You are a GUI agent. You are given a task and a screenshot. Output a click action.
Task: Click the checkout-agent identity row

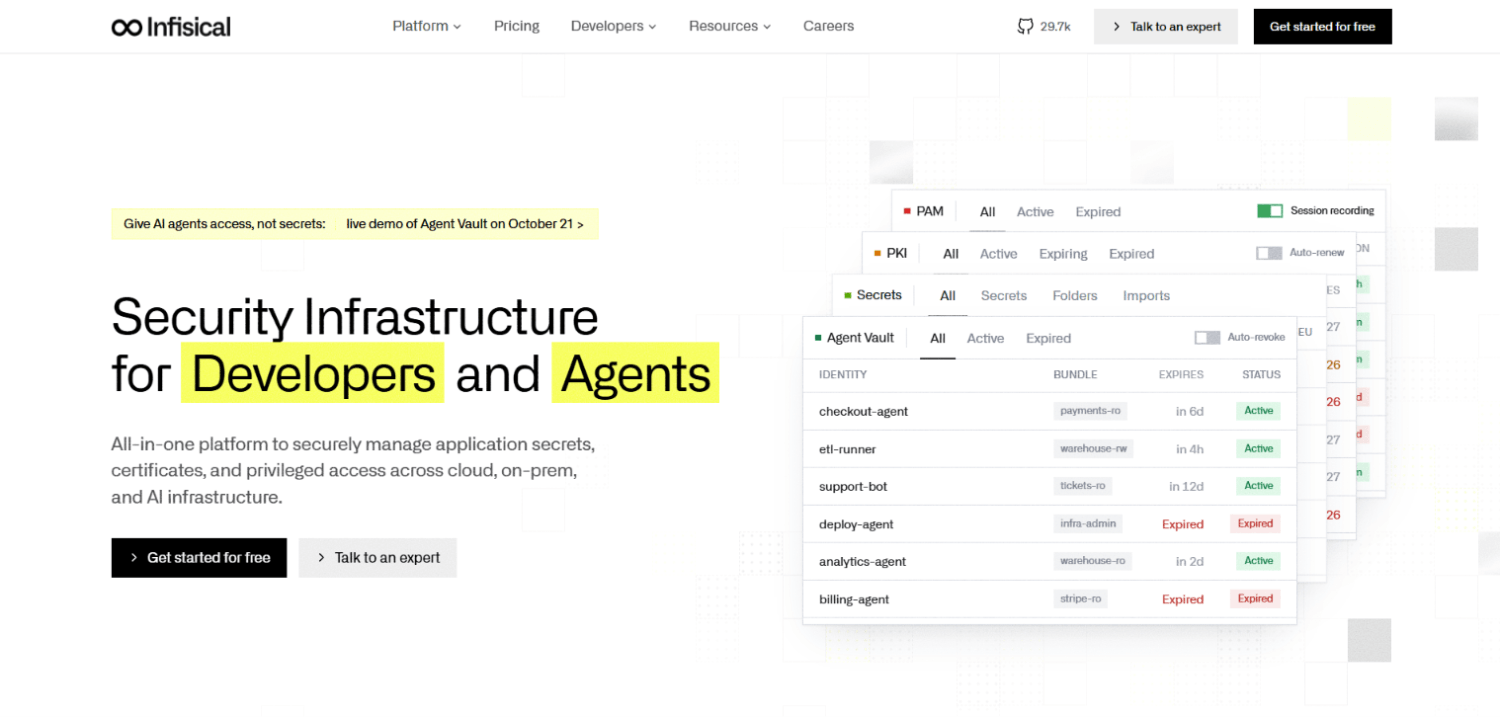pyautogui.click(x=1049, y=411)
